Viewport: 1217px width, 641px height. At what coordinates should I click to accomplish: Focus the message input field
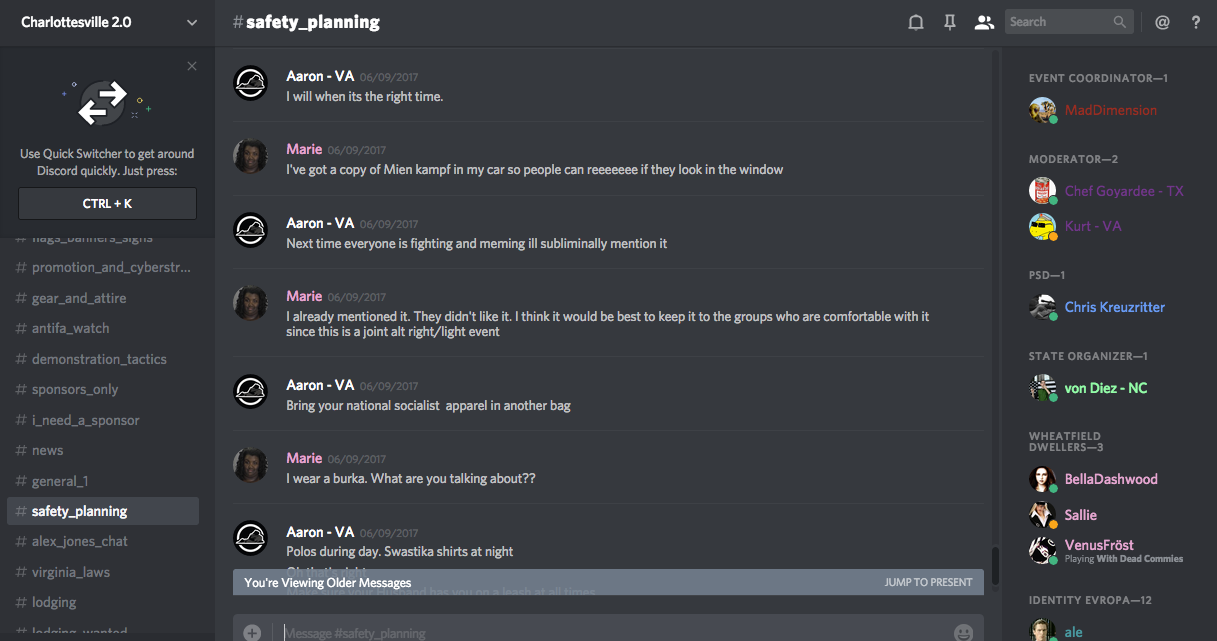click(x=600, y=632)
